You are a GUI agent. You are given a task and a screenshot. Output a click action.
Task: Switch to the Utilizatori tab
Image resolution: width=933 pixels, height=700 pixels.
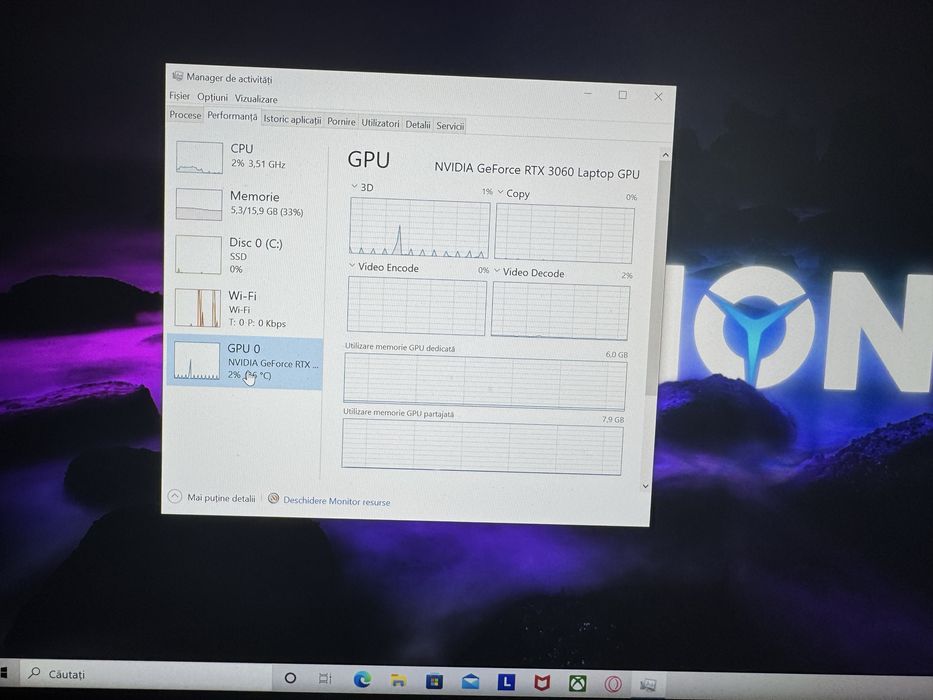pyautogui.click(x=380, y=123)
